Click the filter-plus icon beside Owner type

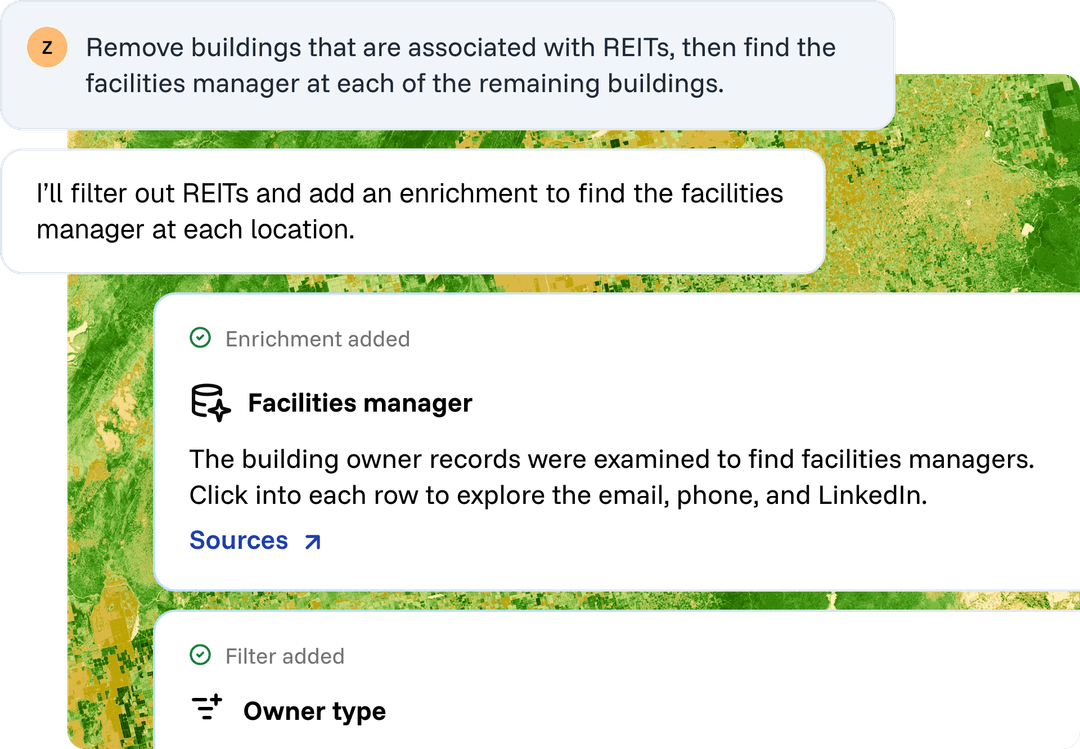coord(207,708)
